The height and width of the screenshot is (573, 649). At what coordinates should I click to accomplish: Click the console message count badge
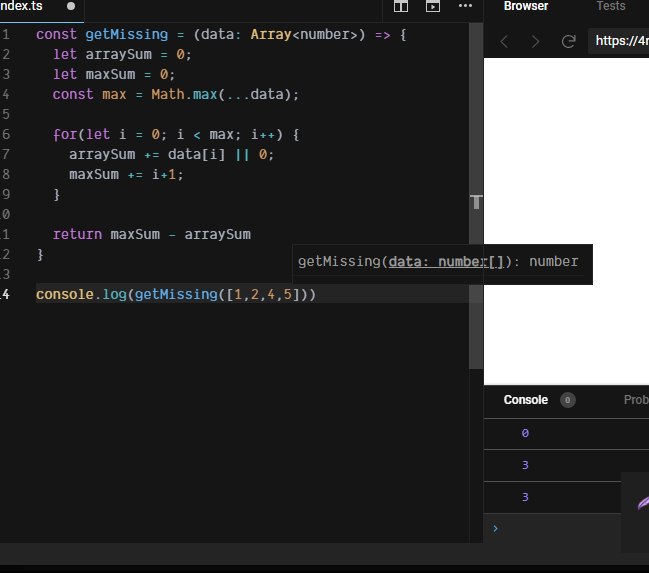(x=567, y=400)
